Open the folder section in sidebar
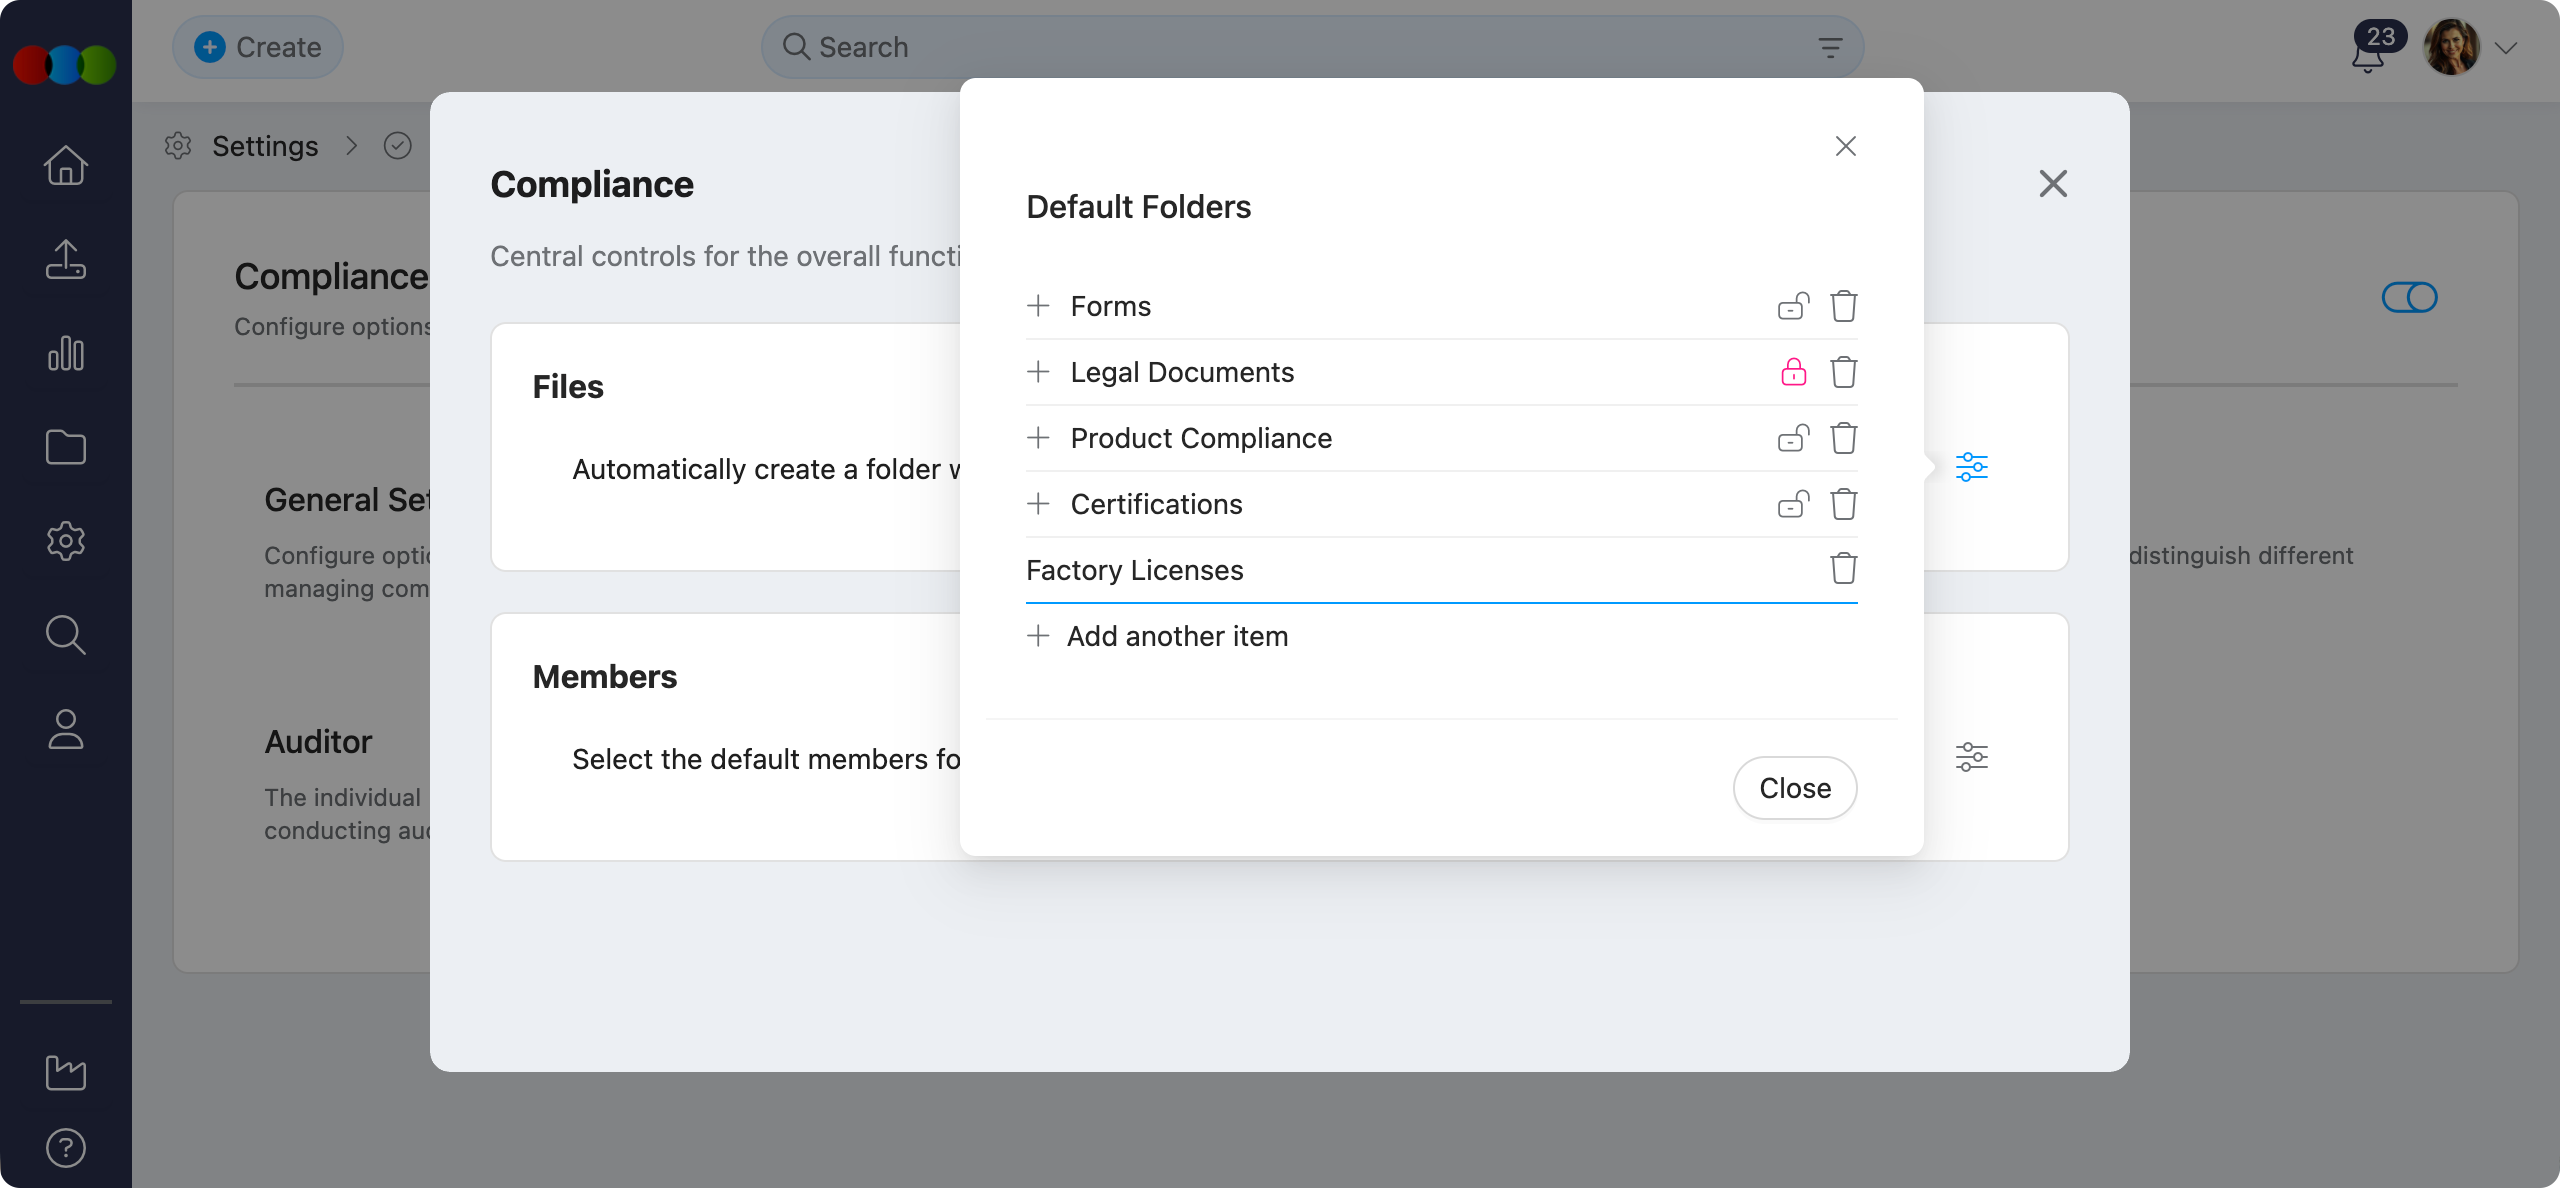2560x1188 pixels. pos(66,447)
